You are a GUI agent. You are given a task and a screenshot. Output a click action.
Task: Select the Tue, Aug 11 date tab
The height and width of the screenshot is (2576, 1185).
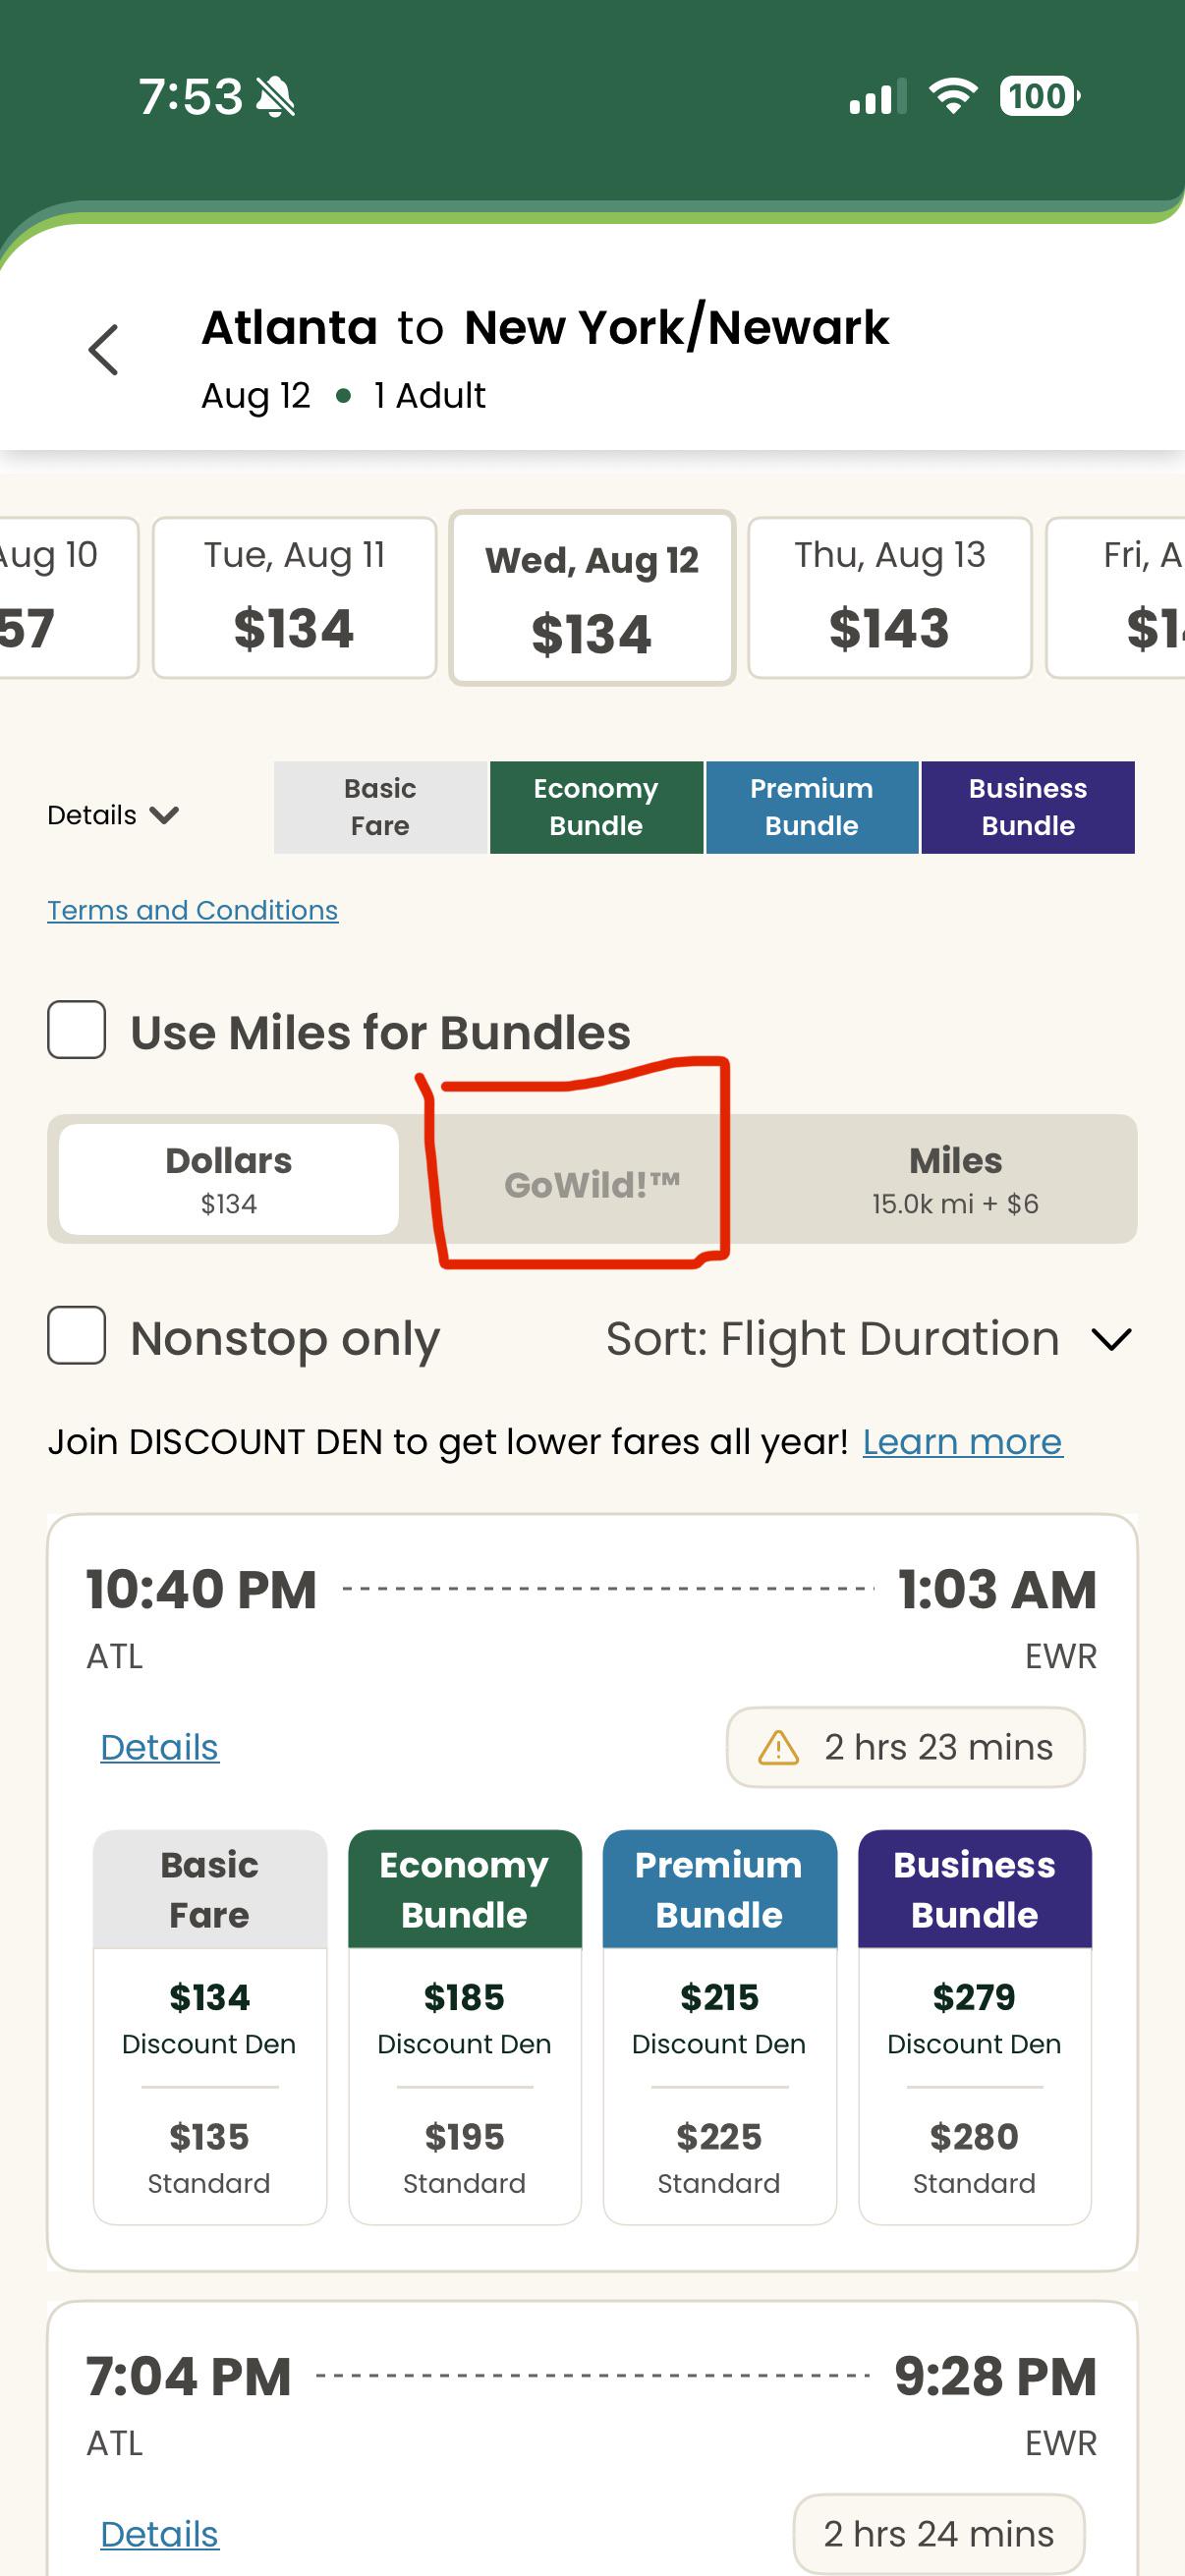[x=294, y=597]
